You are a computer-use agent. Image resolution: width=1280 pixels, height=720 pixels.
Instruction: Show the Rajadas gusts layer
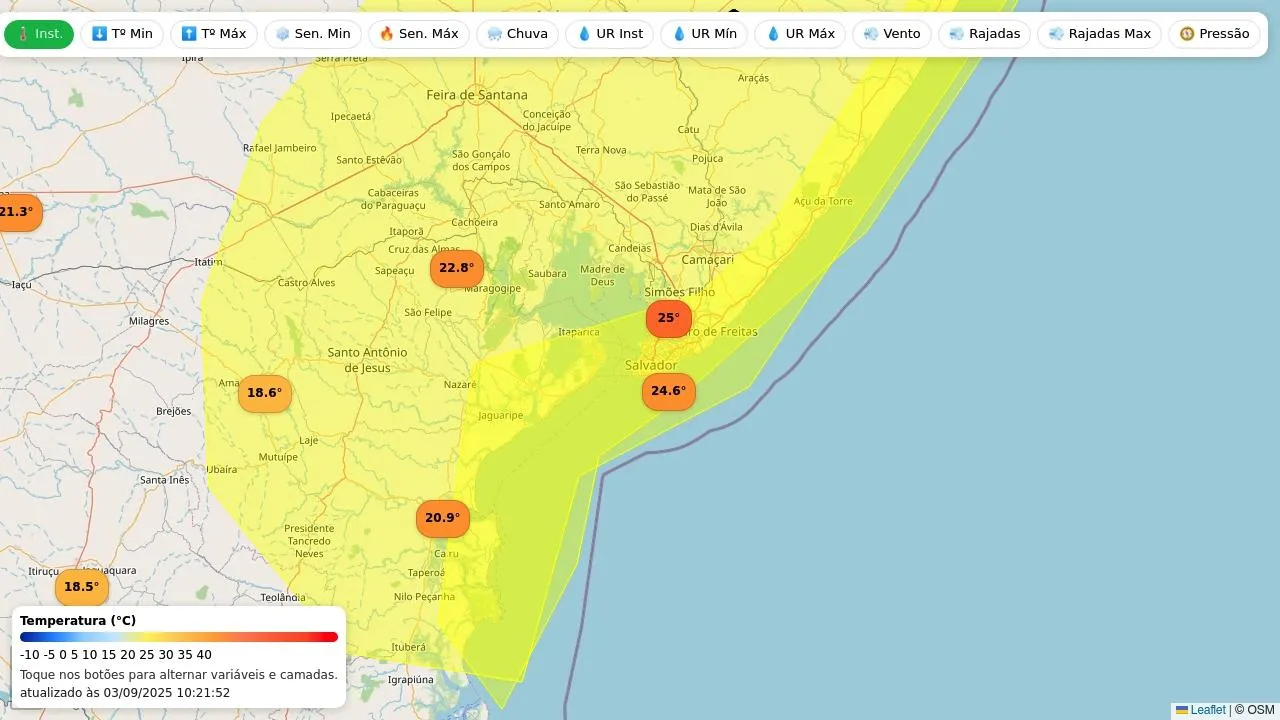(985, 34)
